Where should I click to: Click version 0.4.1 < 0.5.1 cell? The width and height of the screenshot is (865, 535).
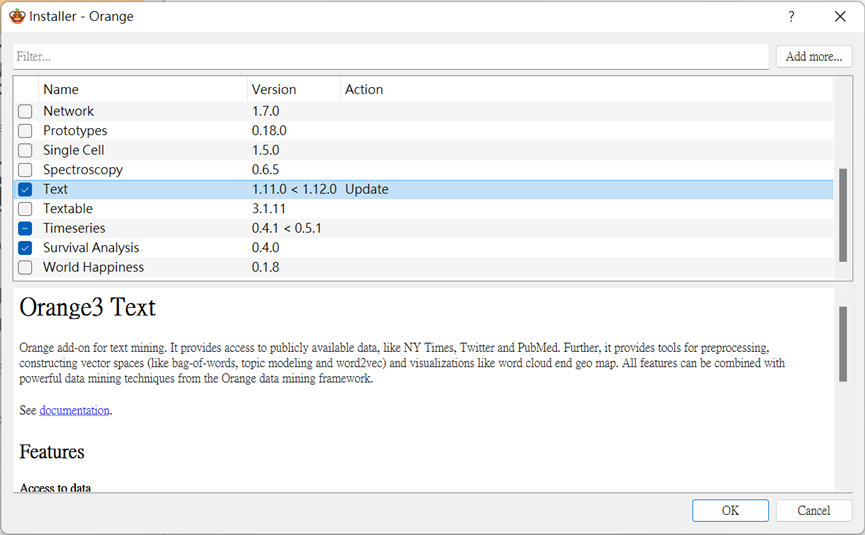(x=286, y=228)
